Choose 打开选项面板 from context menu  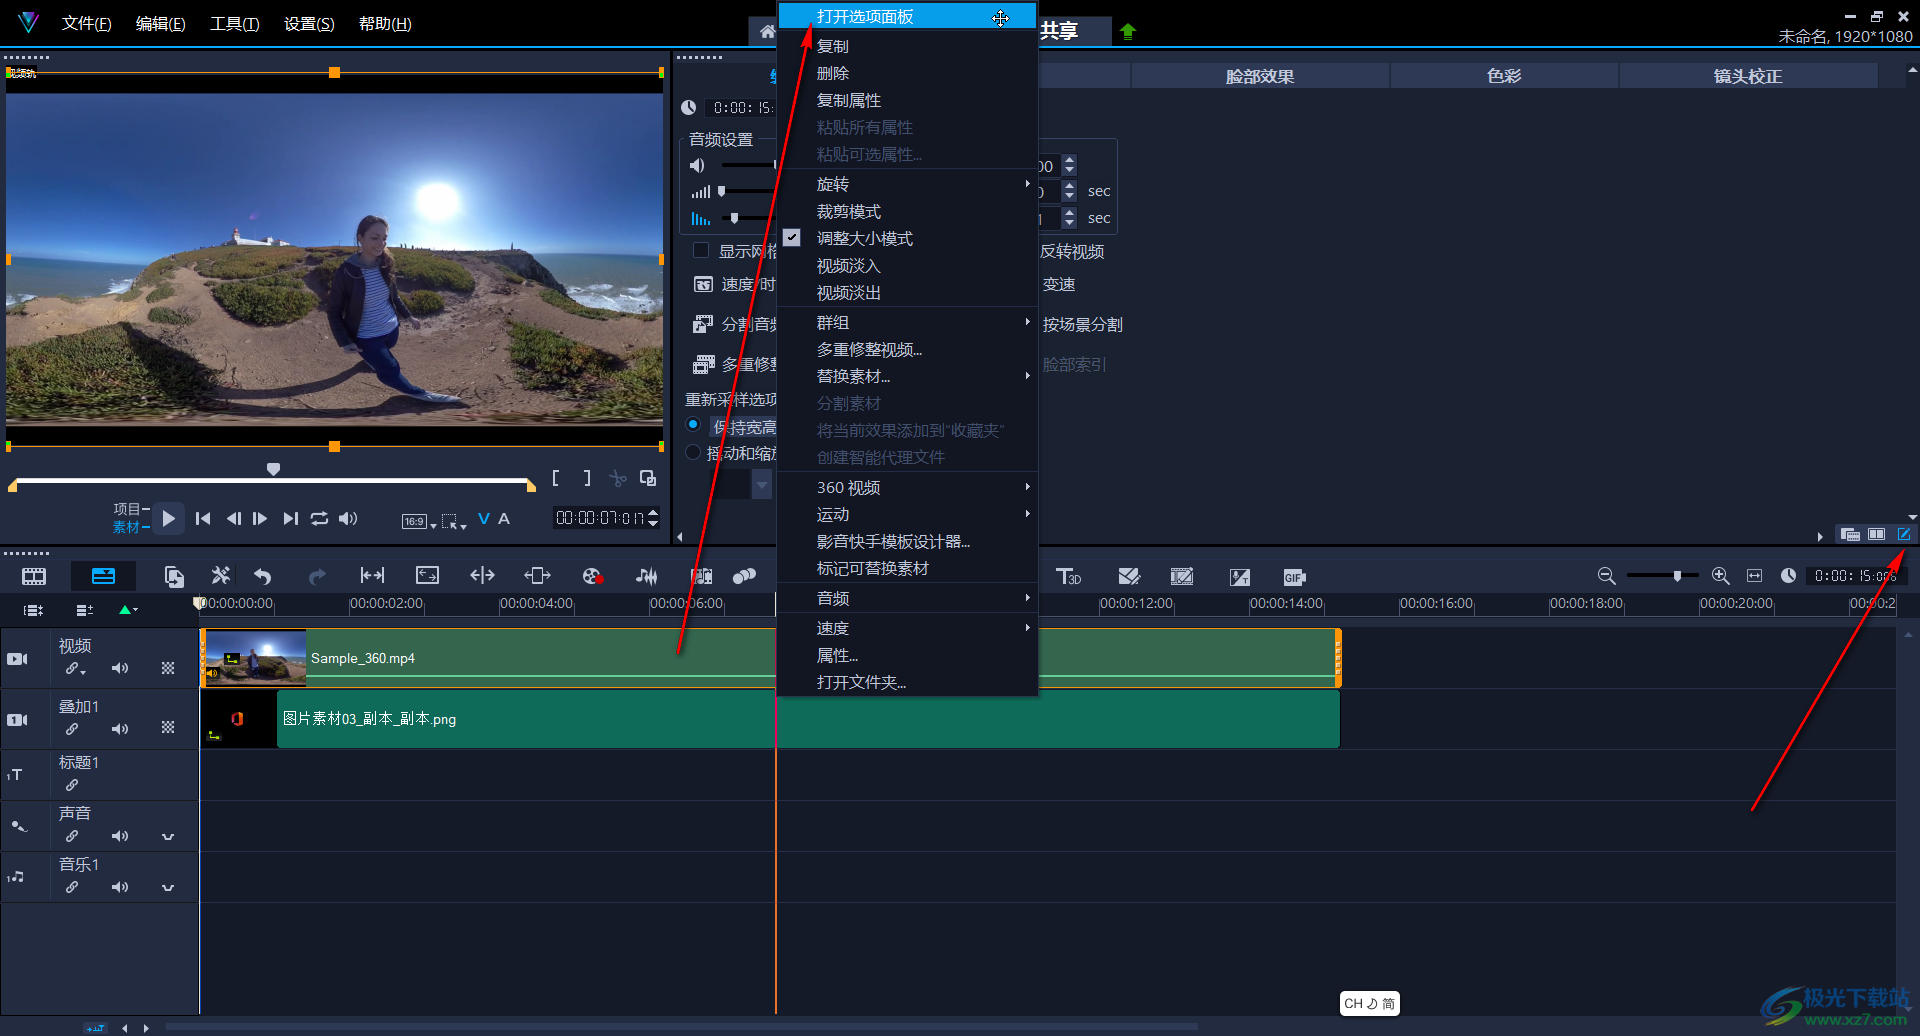tap(907, 16)
